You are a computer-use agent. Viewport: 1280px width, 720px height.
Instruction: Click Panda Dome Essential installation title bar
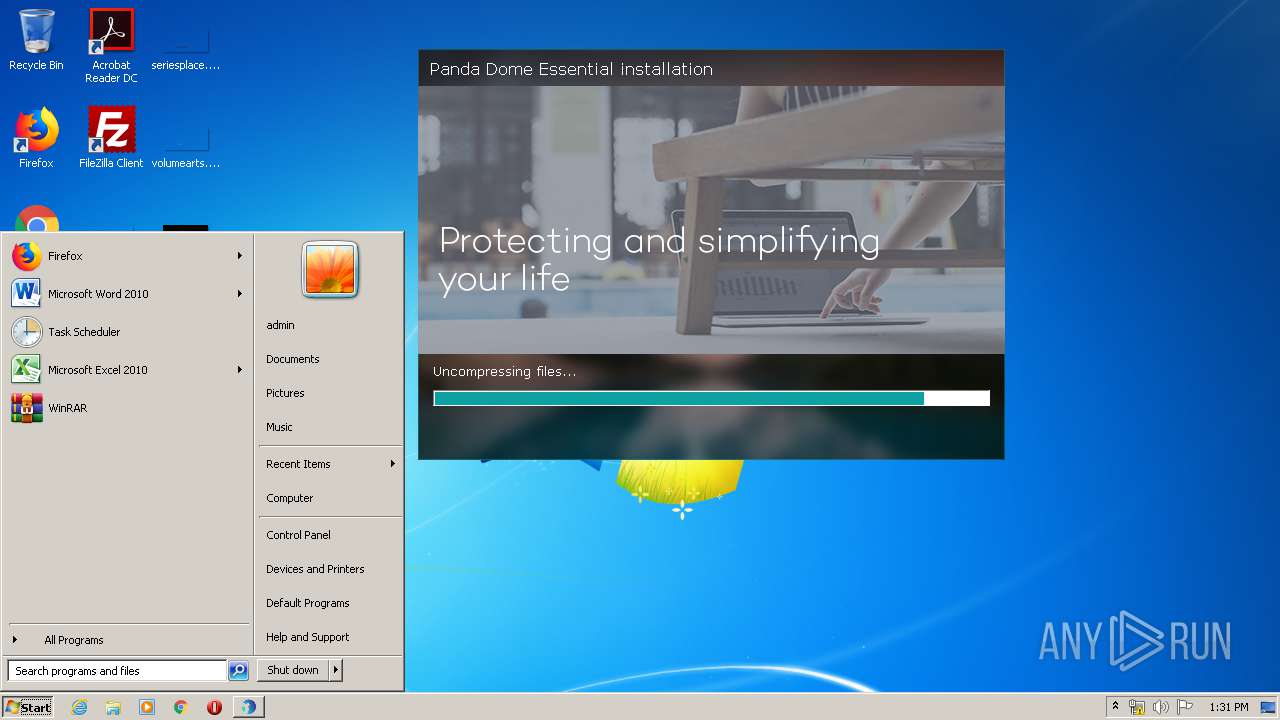pyautogui.click(x=711, y=69)
